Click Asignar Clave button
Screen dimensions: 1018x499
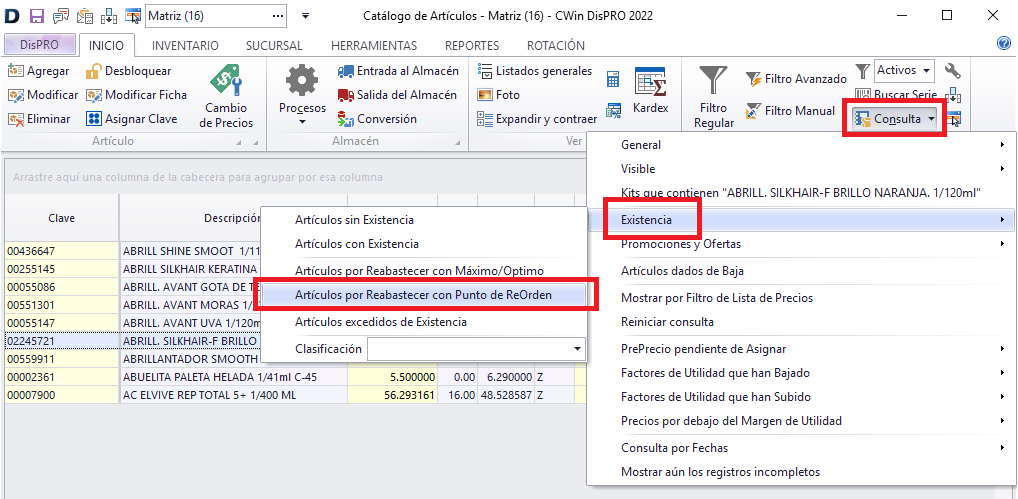pos(132,119)
